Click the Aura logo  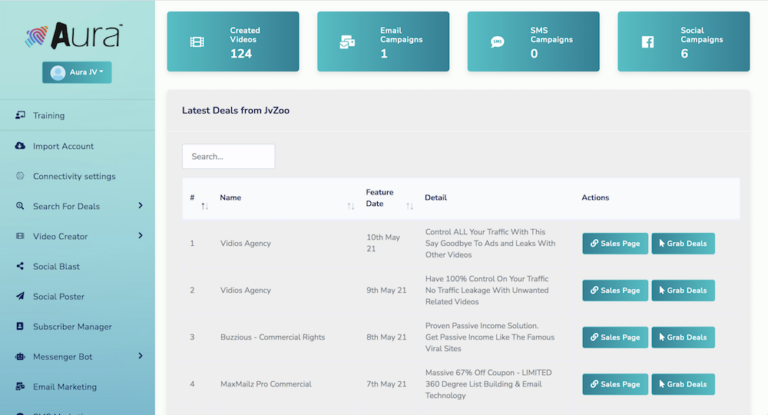click(x=73, y=36)
